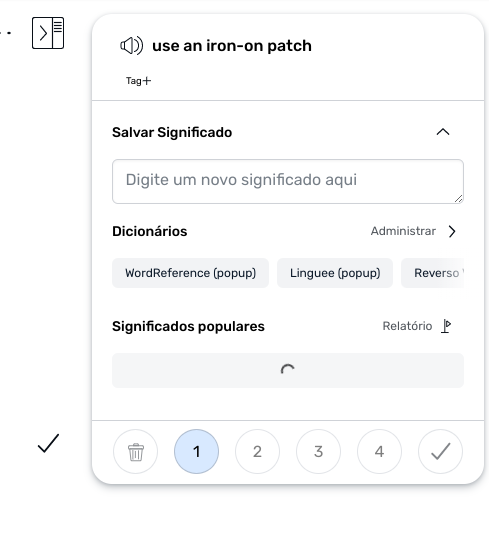Image resolution: width=489 pixels, height=551 pixels.
Task: Set status level 1
Action: click(x=196, y=452)
